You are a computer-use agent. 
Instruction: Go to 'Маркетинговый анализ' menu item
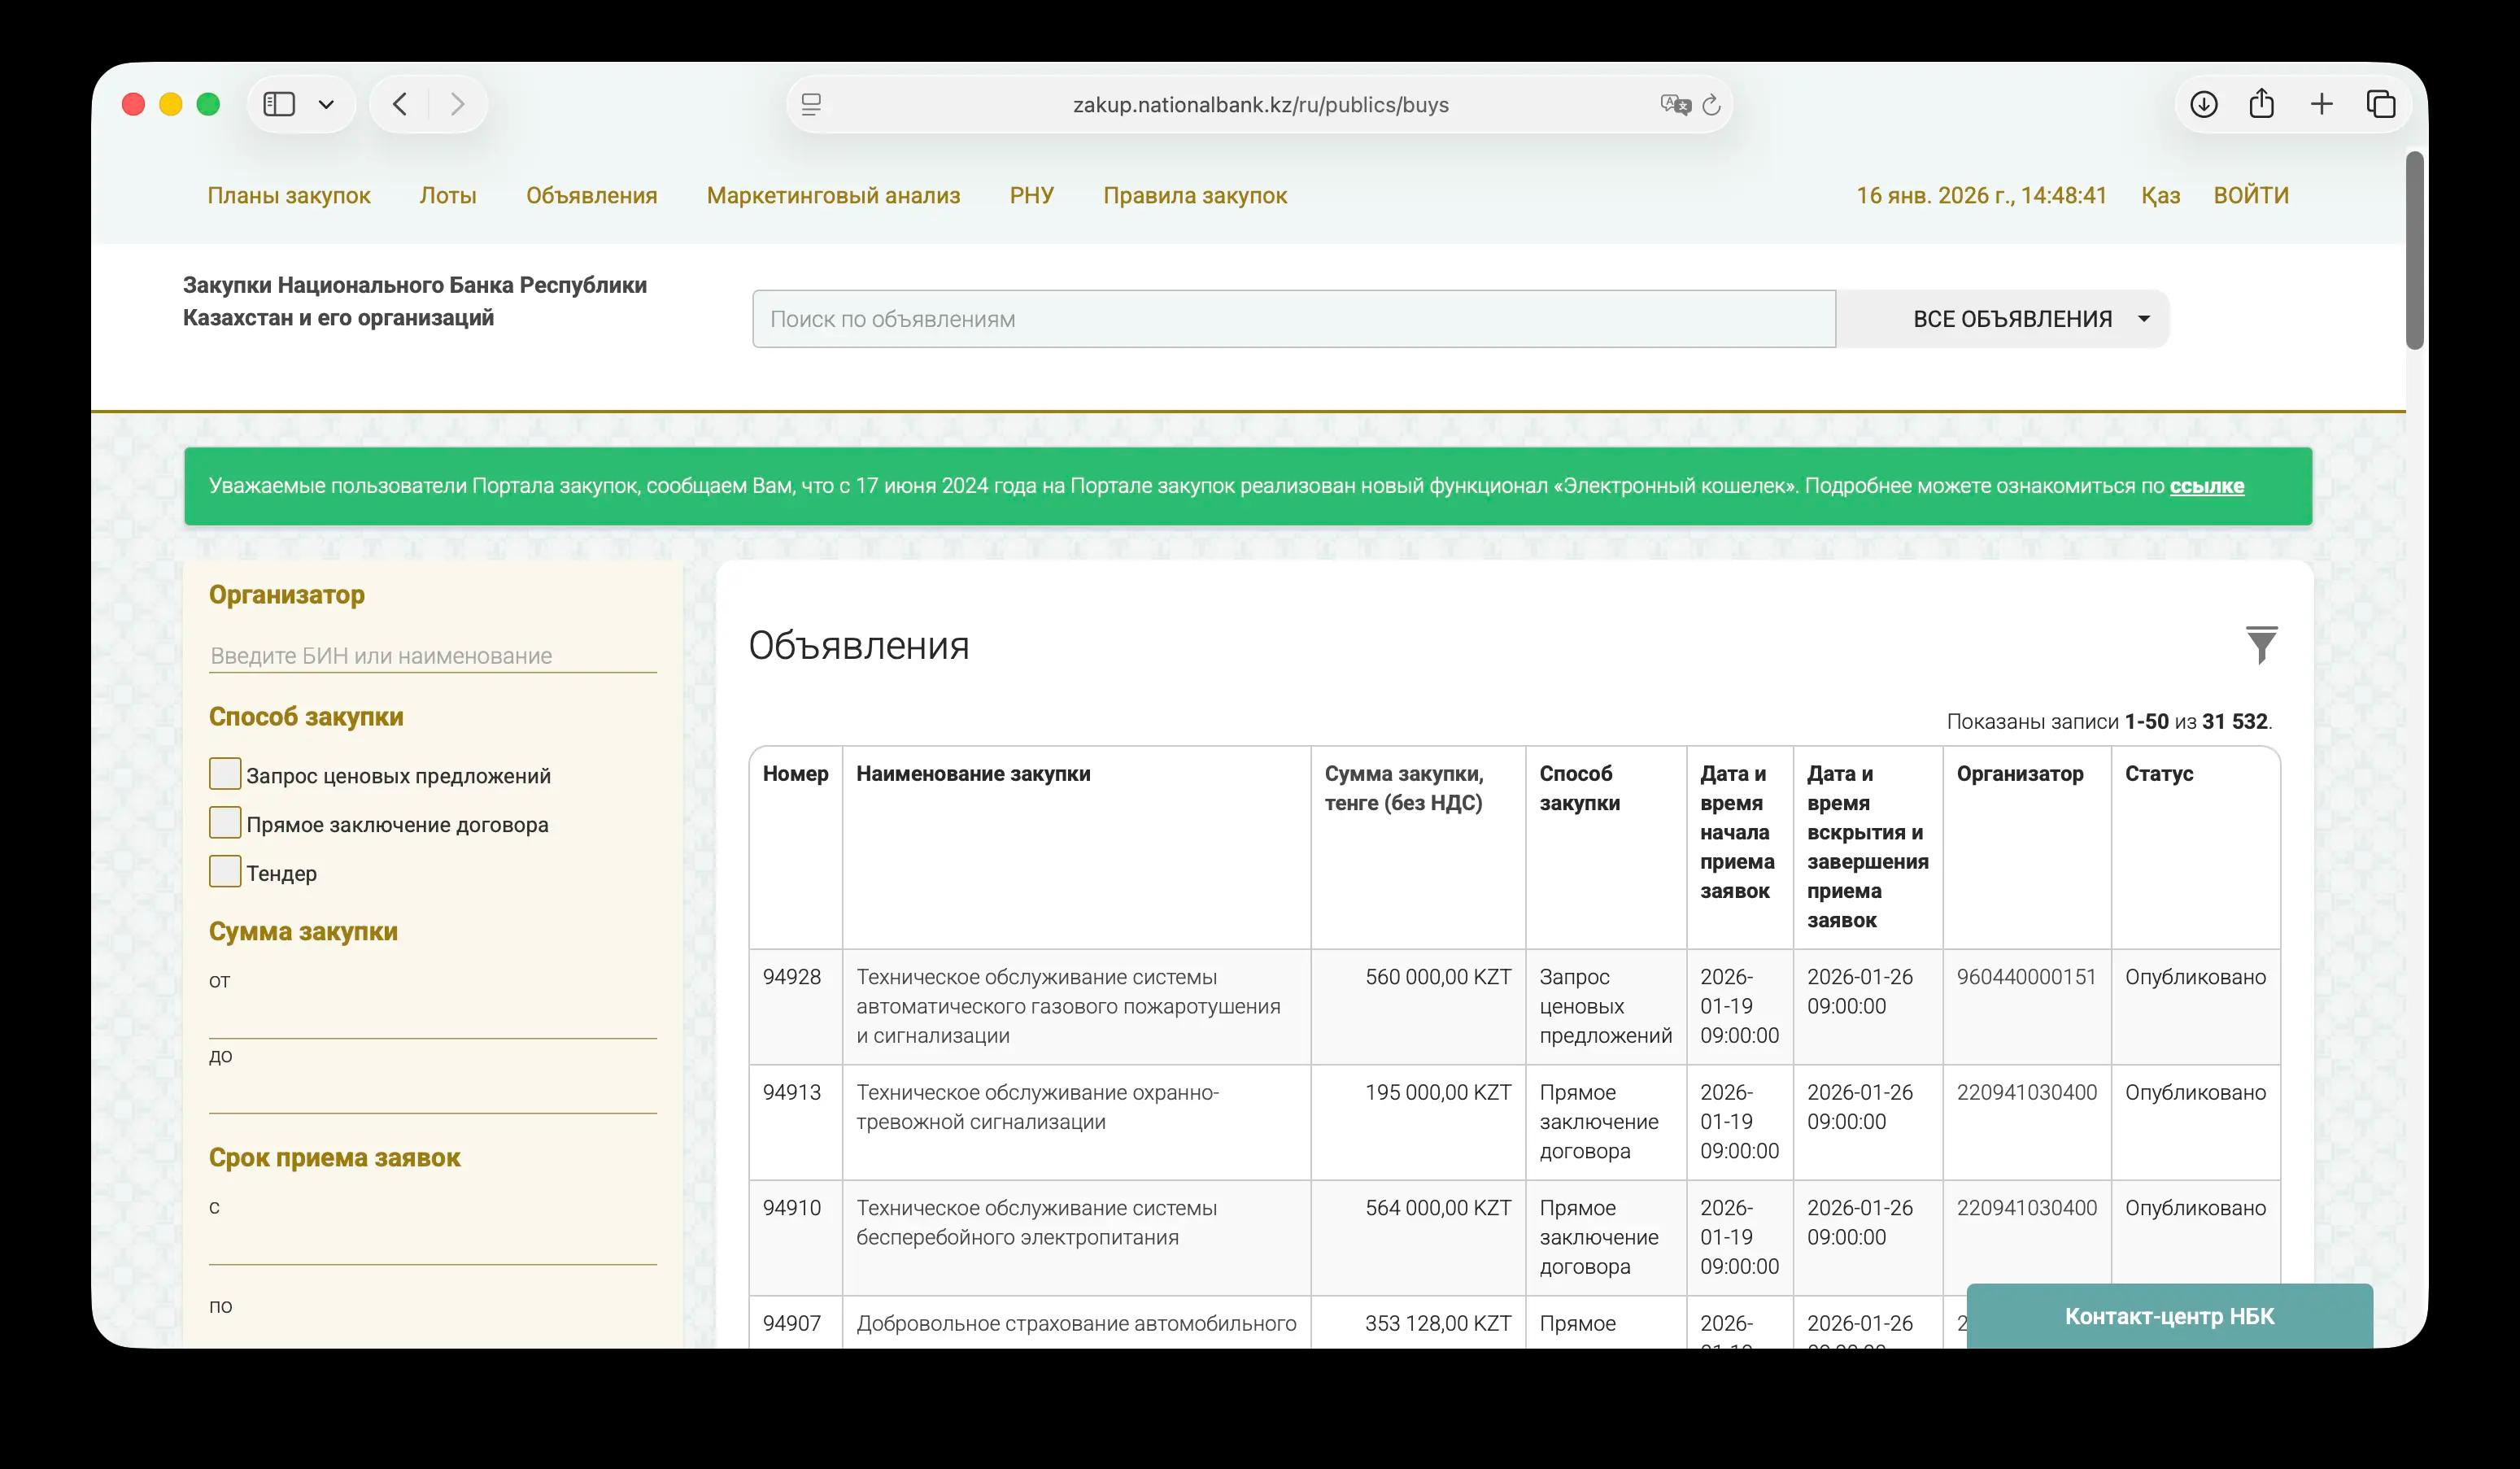pos(833,196)
